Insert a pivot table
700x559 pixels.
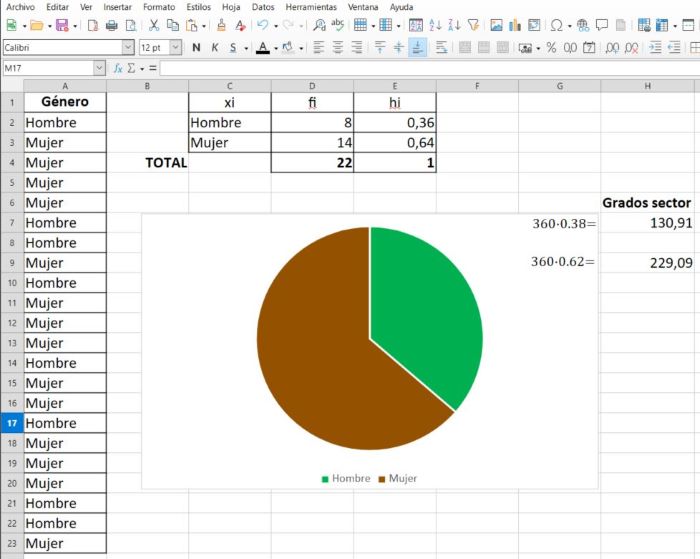coord(534,25)
